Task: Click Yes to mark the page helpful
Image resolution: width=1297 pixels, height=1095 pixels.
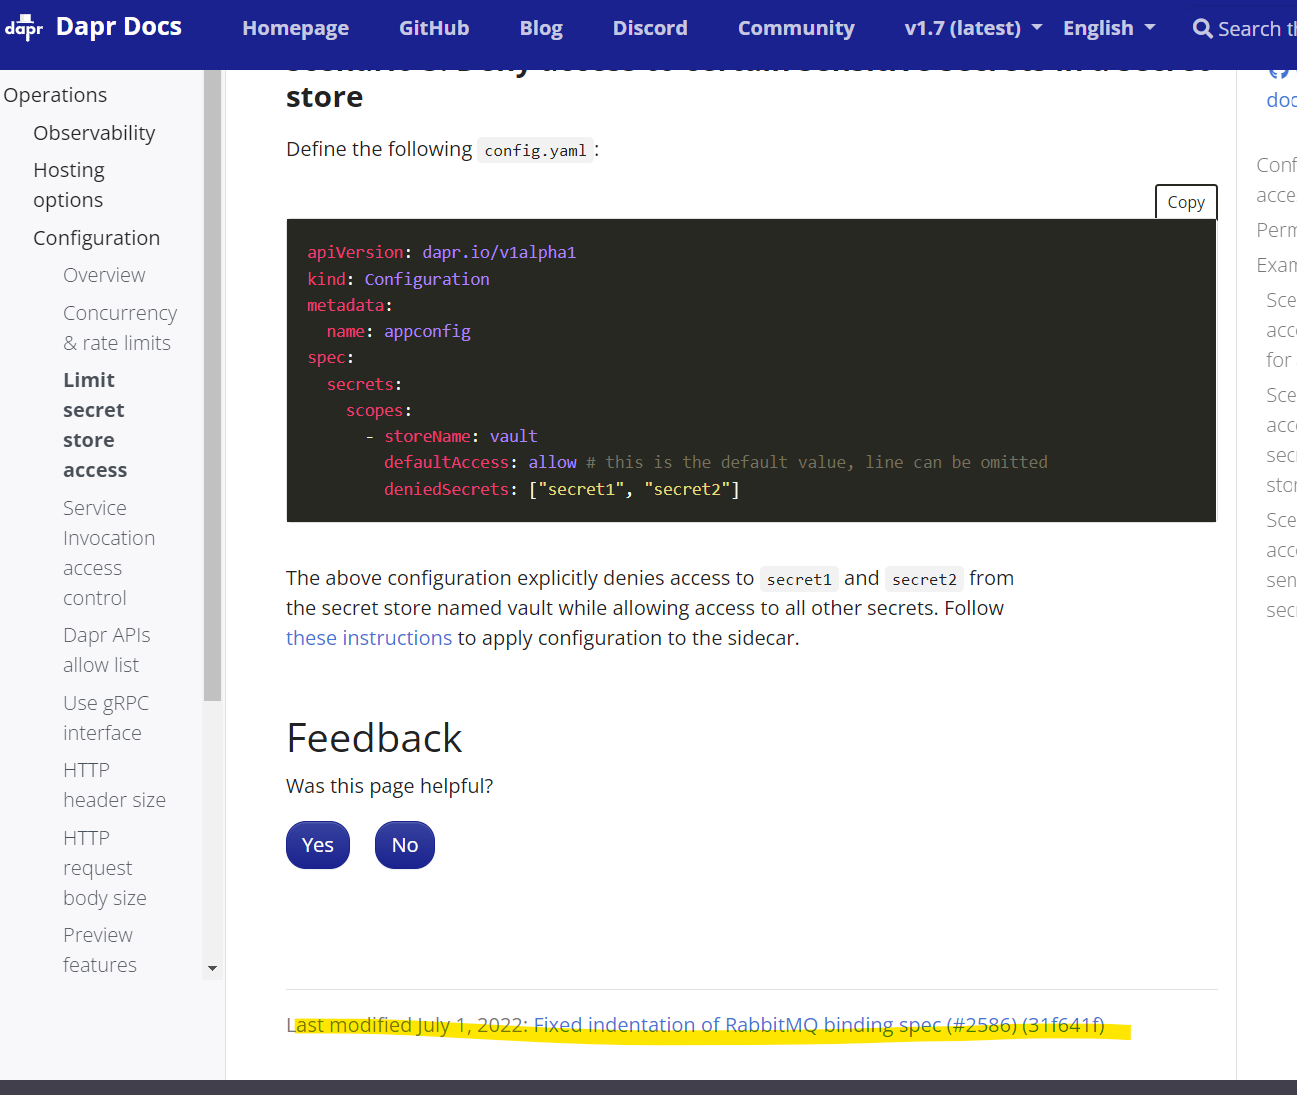Action: (317, 844)
